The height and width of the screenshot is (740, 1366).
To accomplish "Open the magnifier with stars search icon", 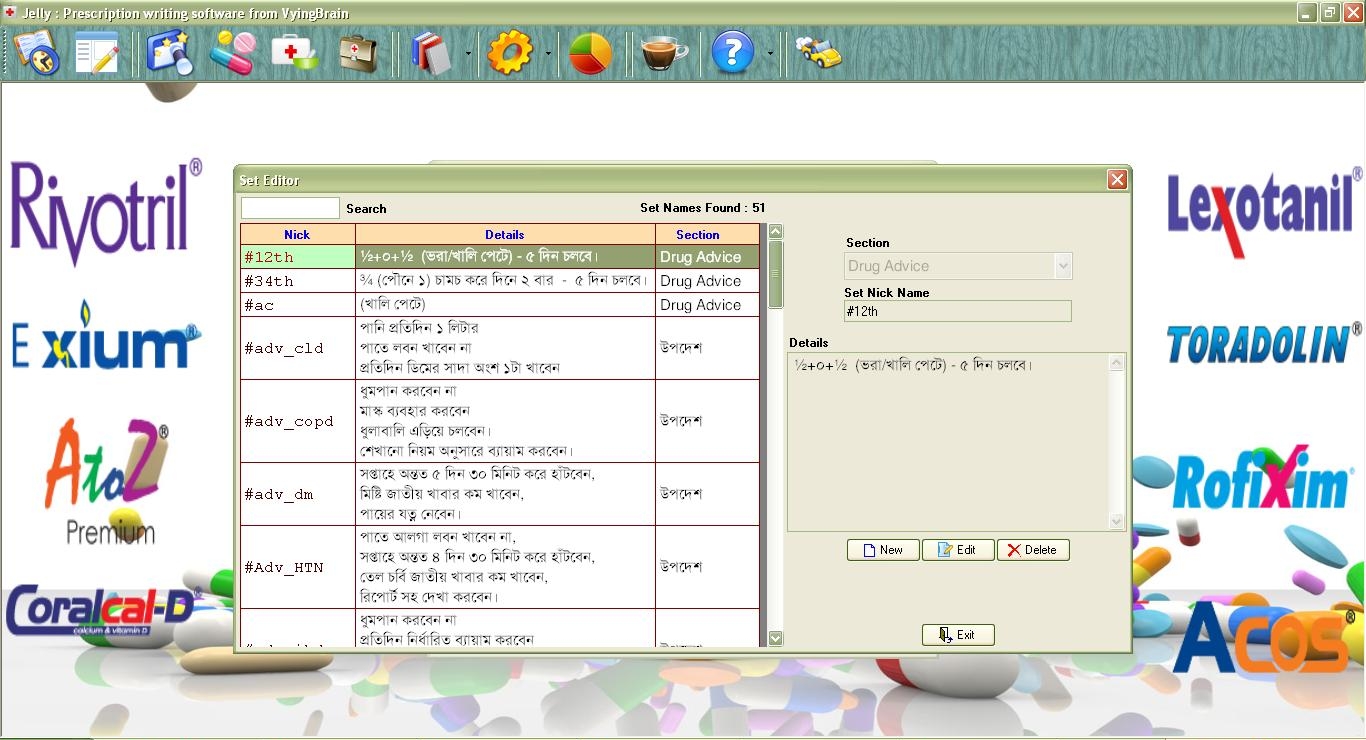I will click(170, 53).
